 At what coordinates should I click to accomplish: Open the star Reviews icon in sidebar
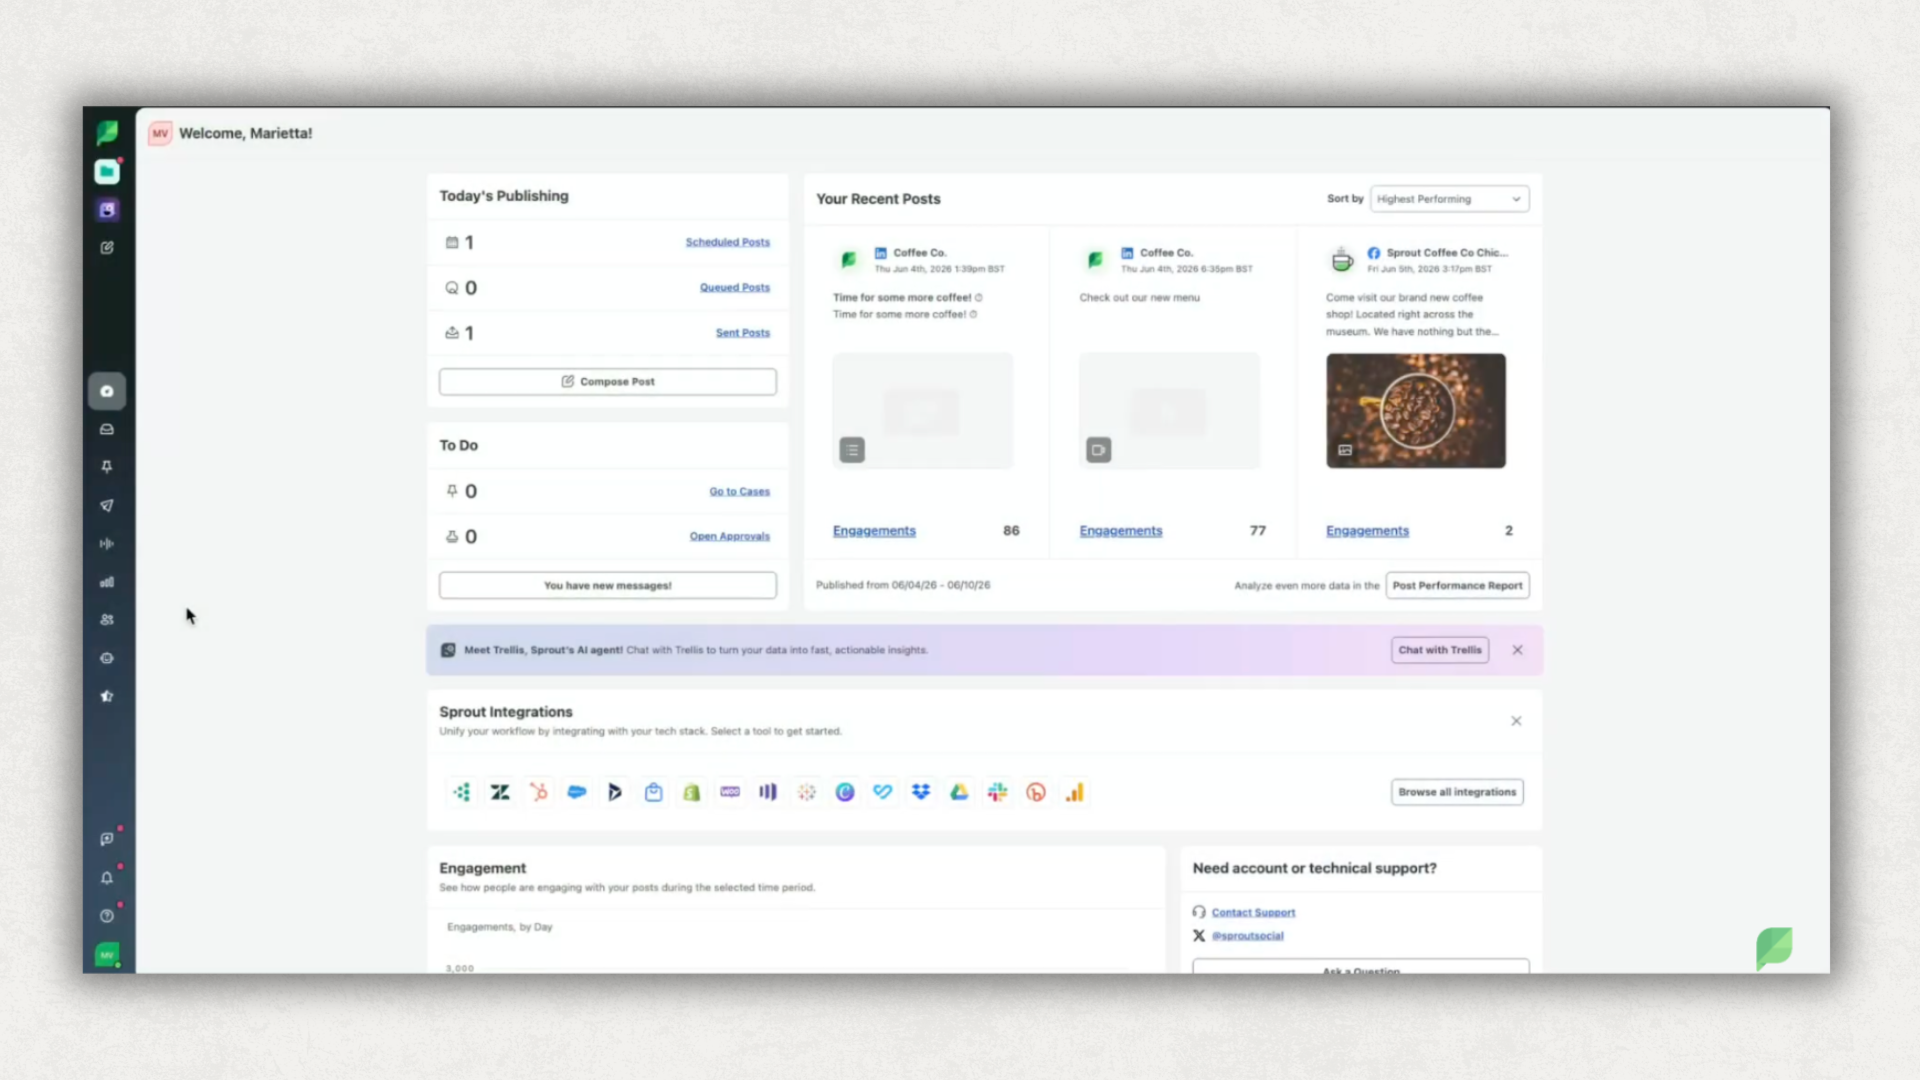pyautogui.click(x=107, y=696)
